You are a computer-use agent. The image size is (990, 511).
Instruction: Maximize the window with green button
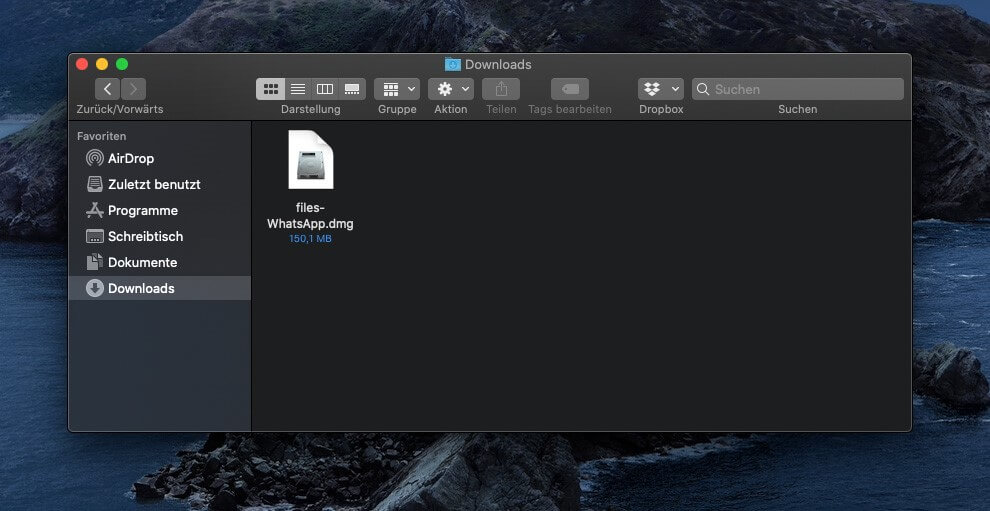click(x=122, y=64)
